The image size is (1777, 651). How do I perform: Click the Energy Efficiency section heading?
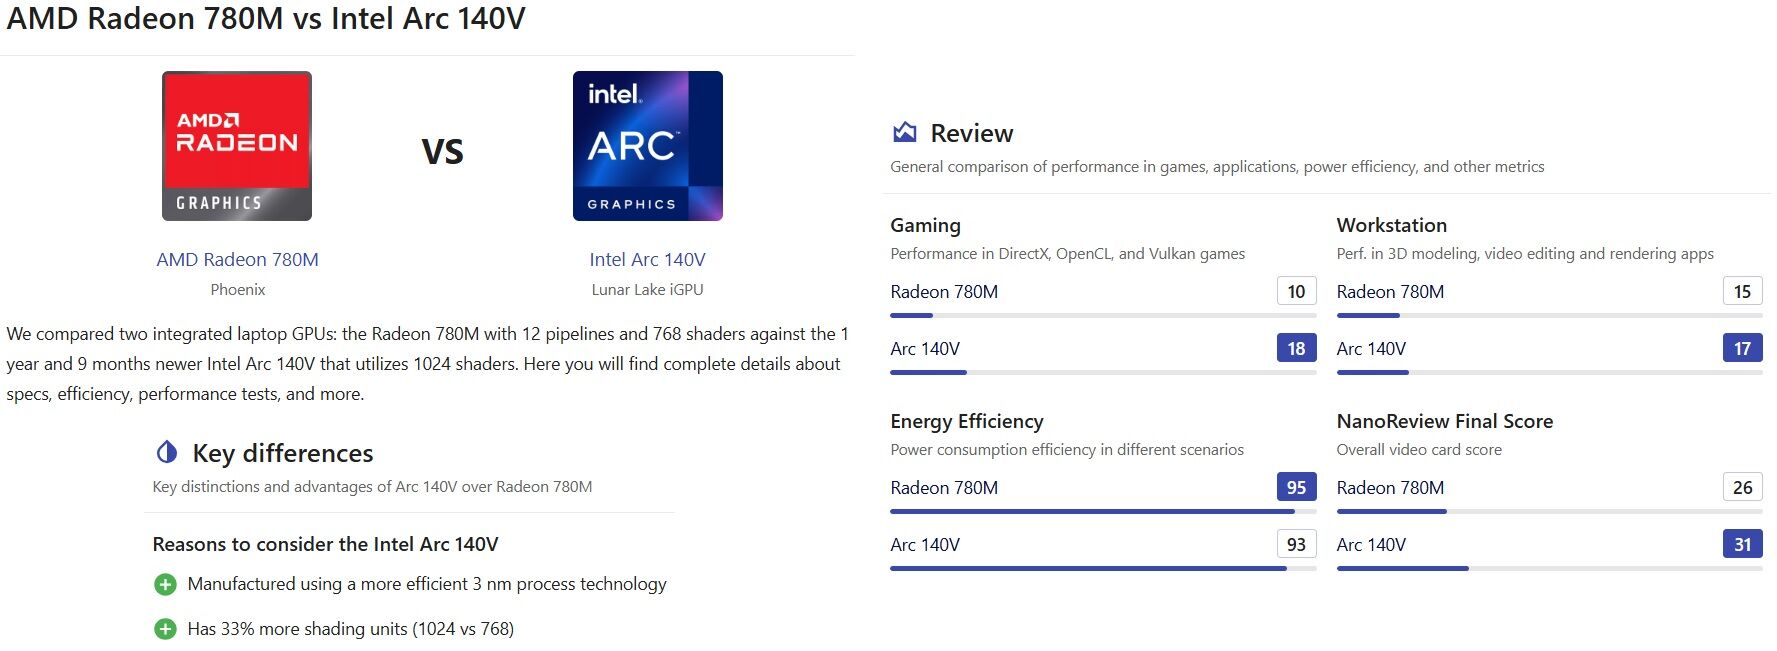coord(966,421)
